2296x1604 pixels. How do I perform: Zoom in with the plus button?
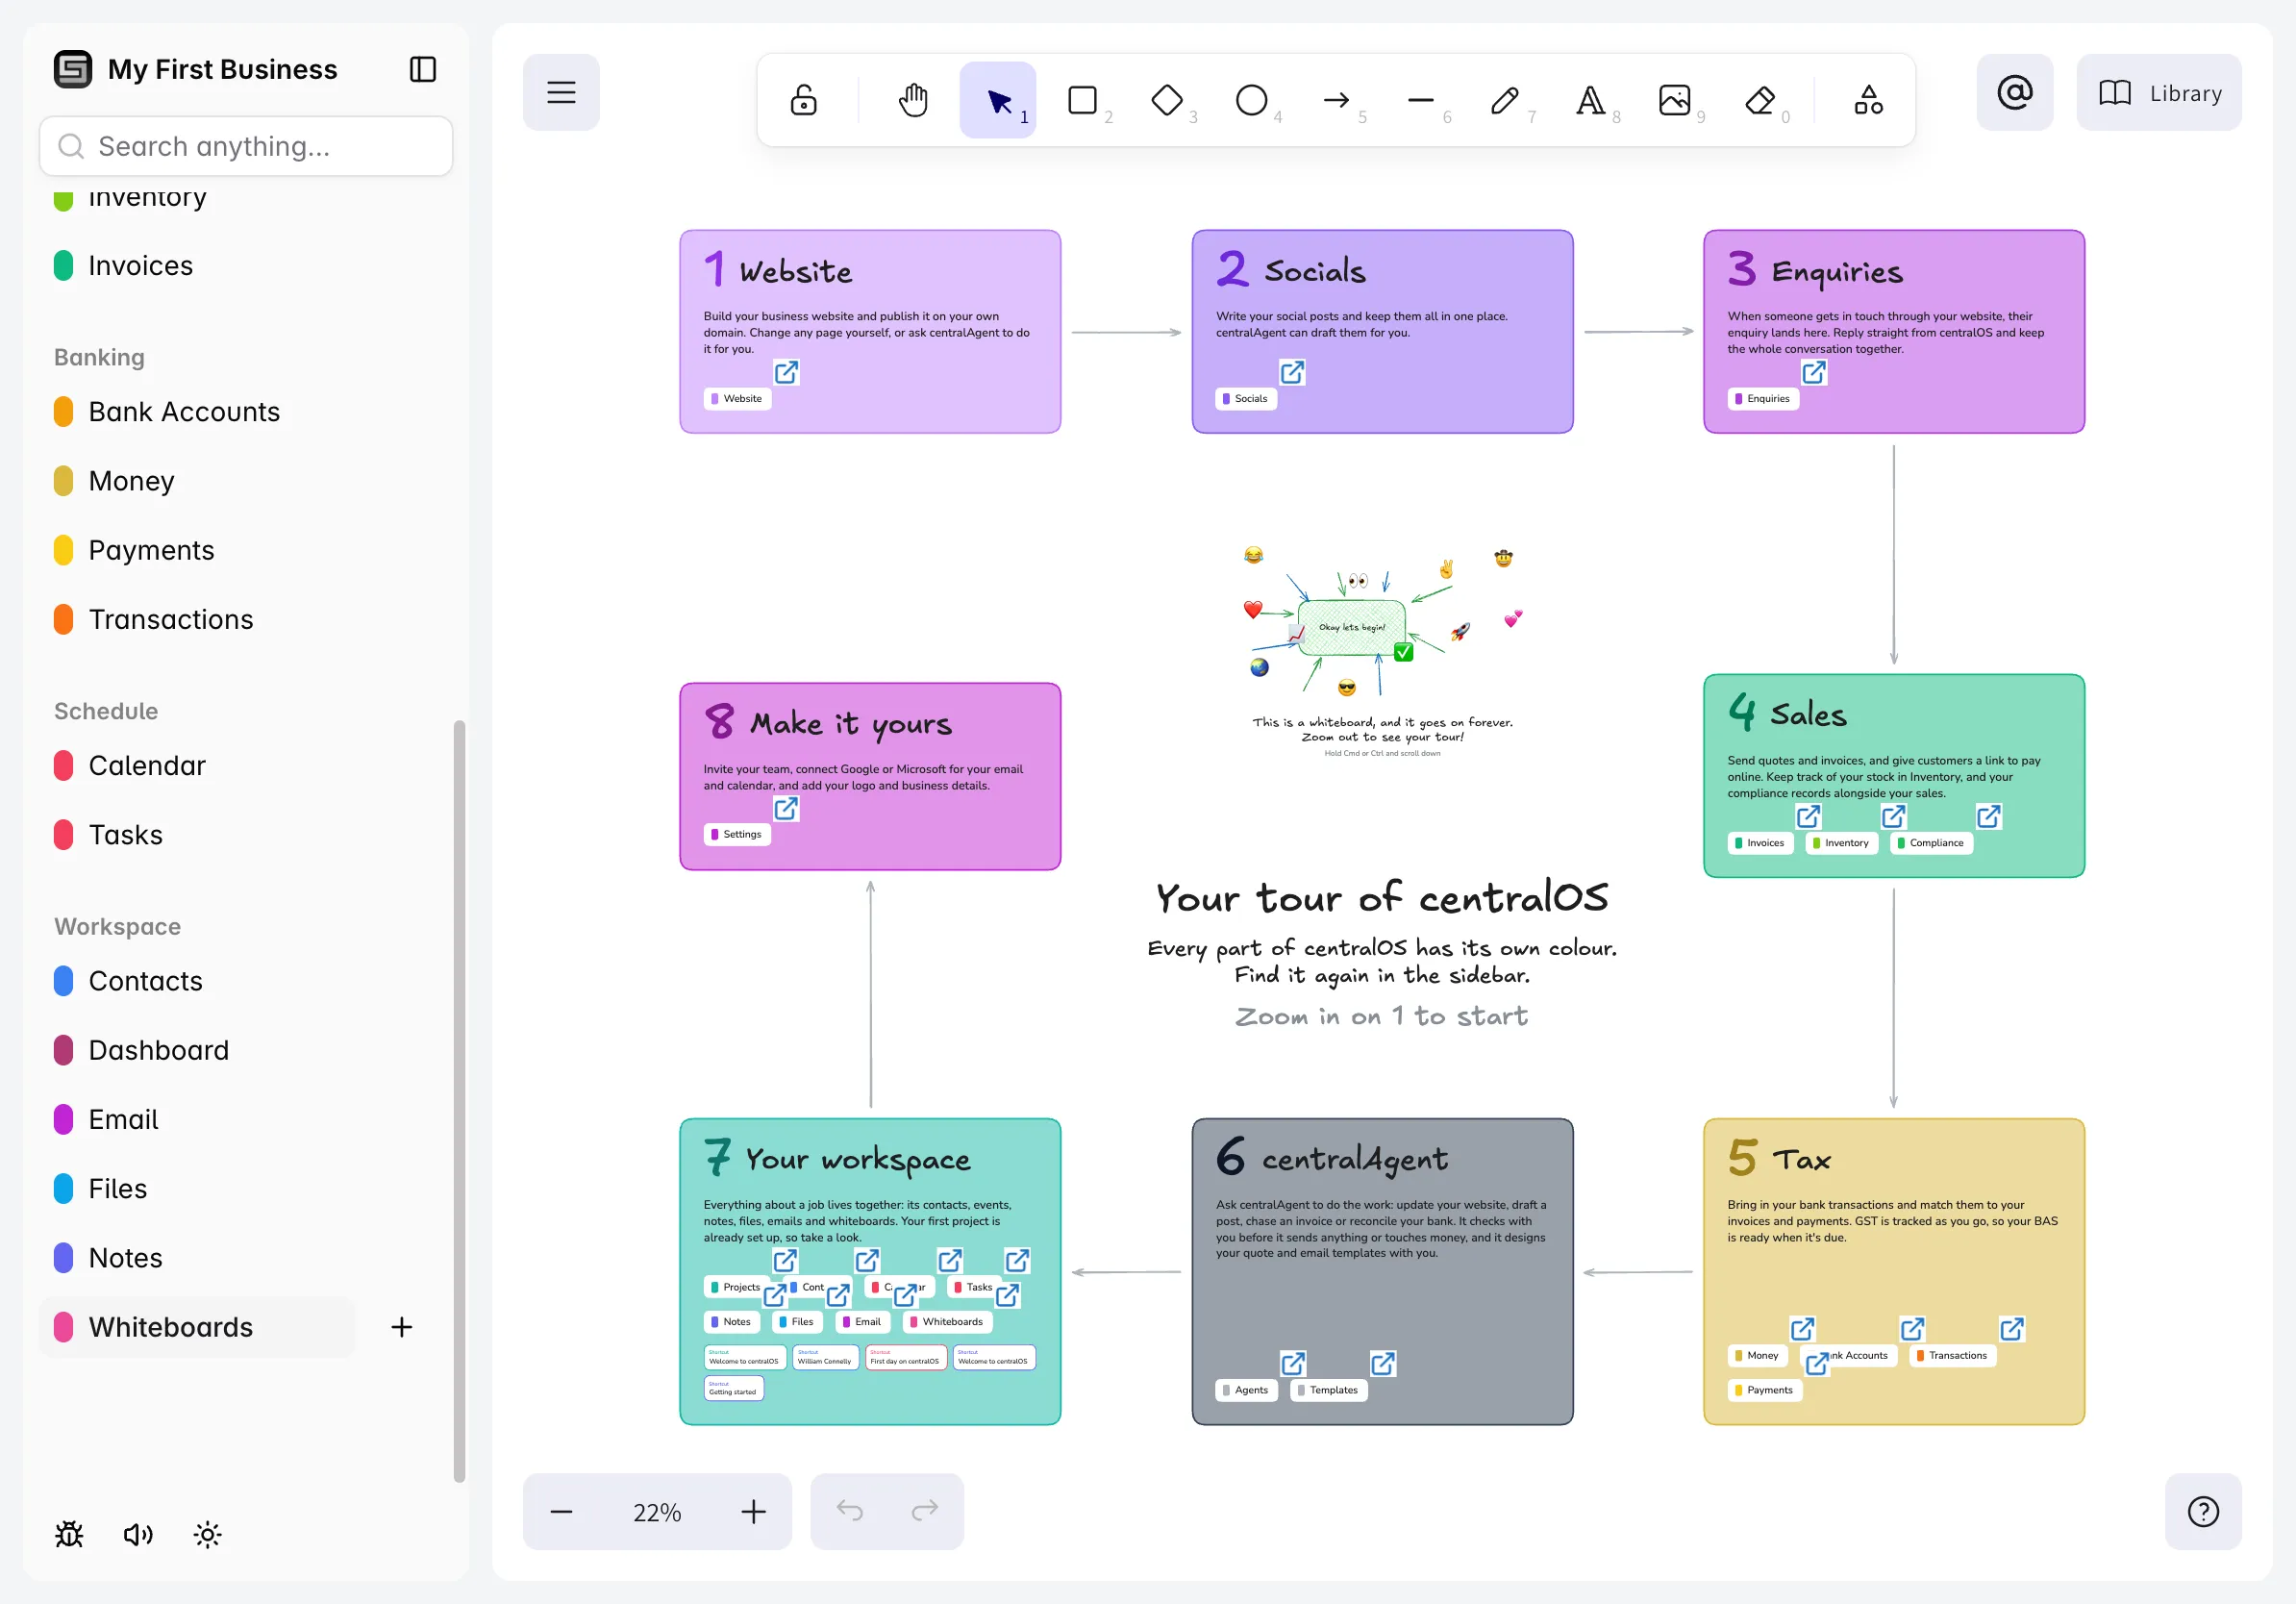(x=753, y=1511)
